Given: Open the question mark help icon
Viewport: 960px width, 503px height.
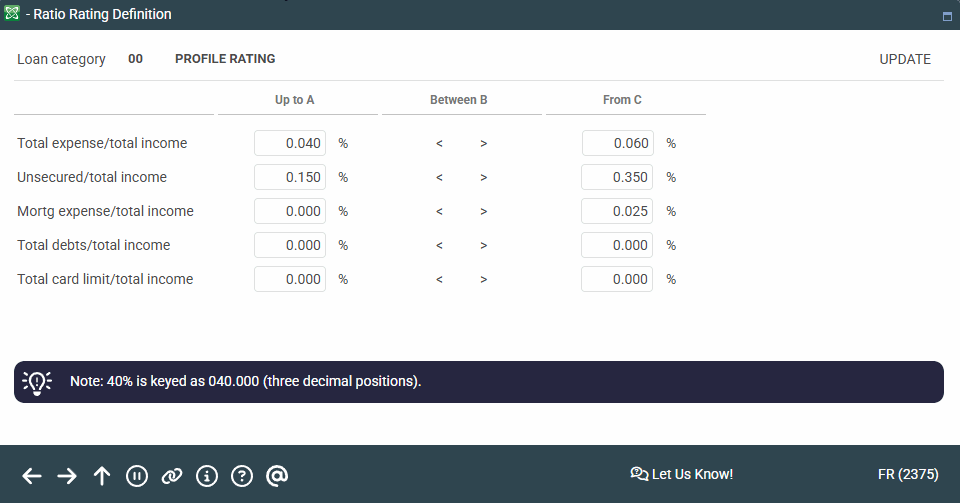Looking at the screenshot, I should 242,476.
